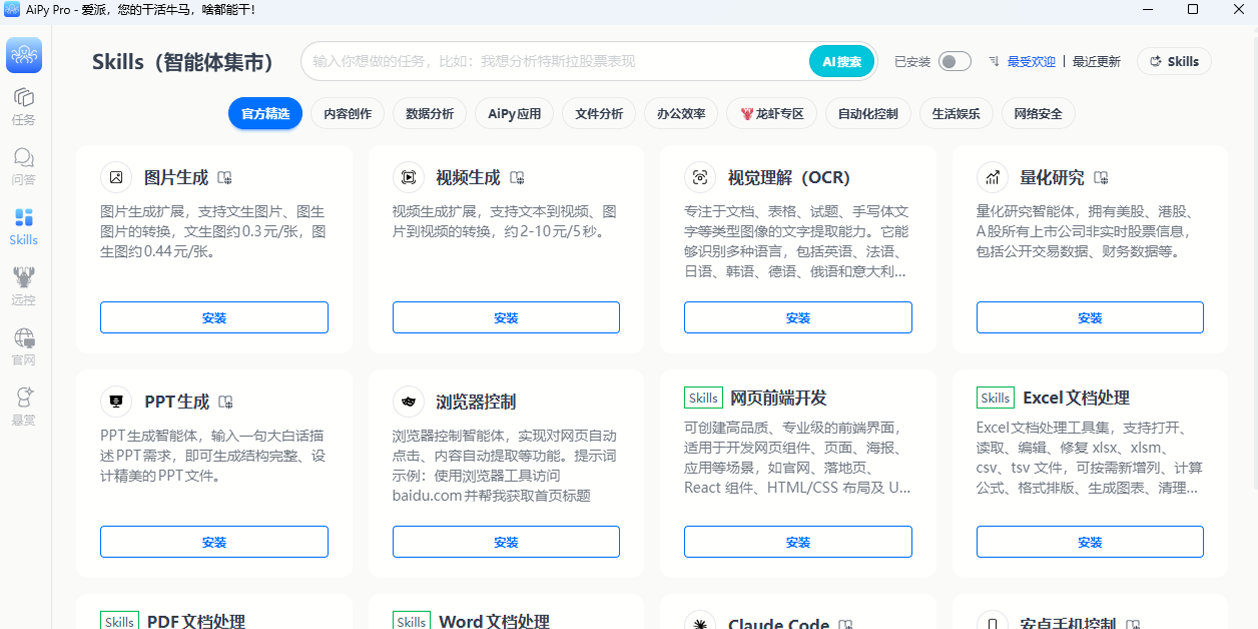Select the Skills icon in the sidebar
Screen dimensions: 1258x629
coord(23,222)
